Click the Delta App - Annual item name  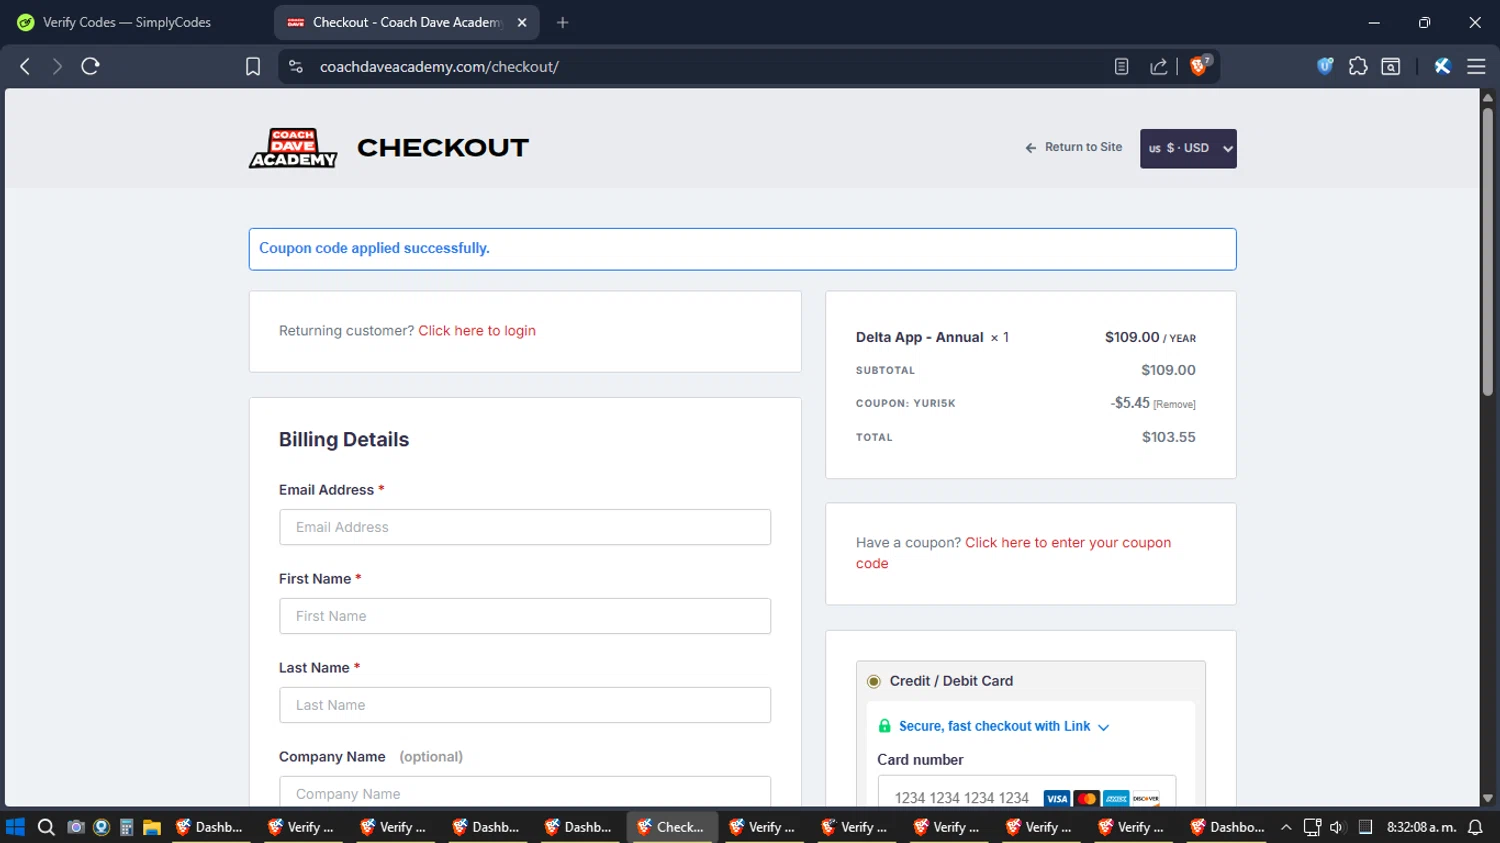pos(919,337)
